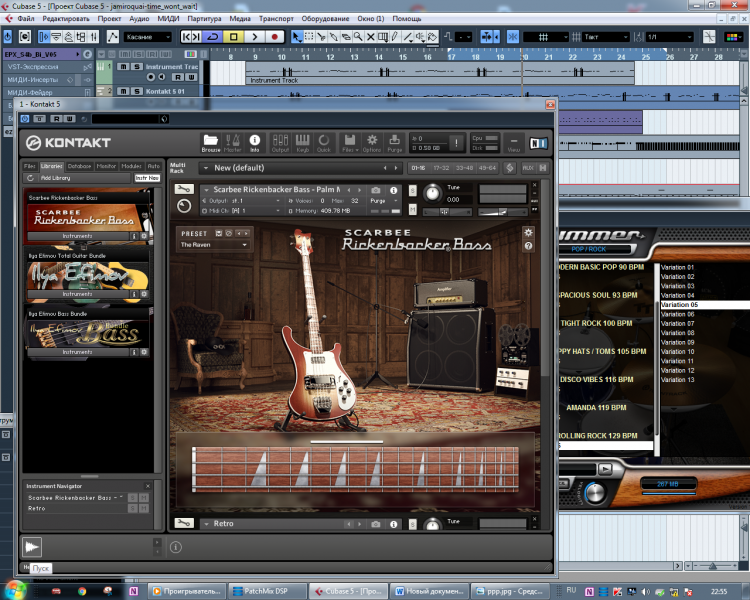The height and width of the screenshot is (600, 750).
Task: Select the Cubase Range Selection tool
Action: (x=309, y=37)
